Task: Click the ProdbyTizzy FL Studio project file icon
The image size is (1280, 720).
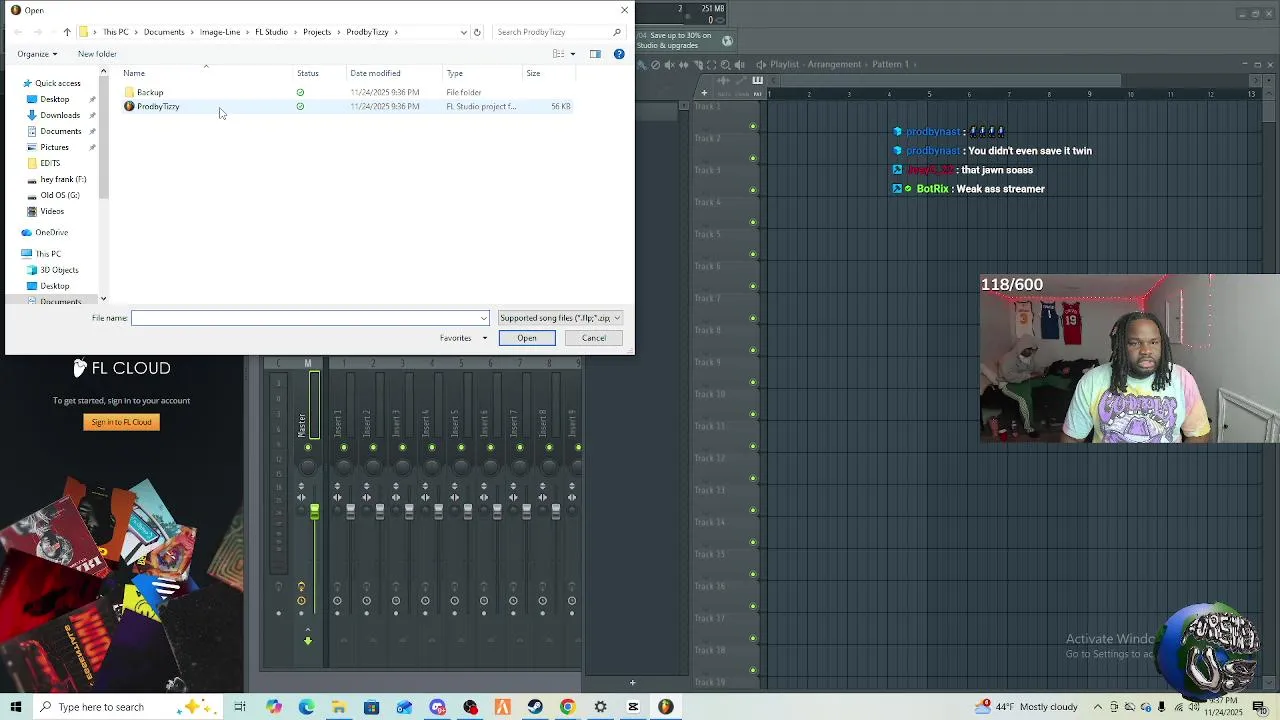Action: [129, 106]
